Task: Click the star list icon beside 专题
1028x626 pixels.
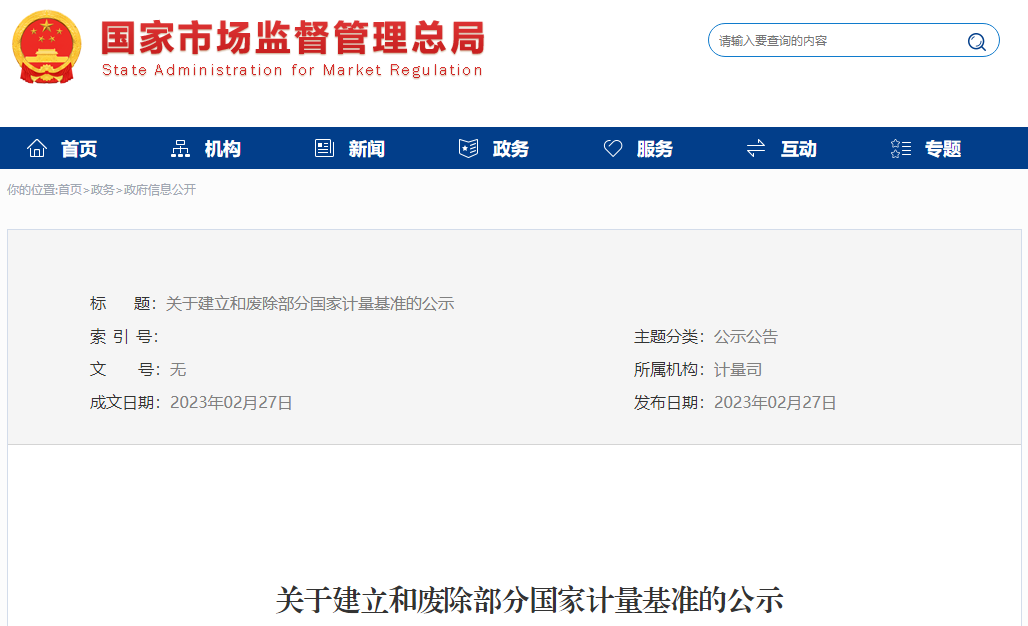Action: pos(900,149)
